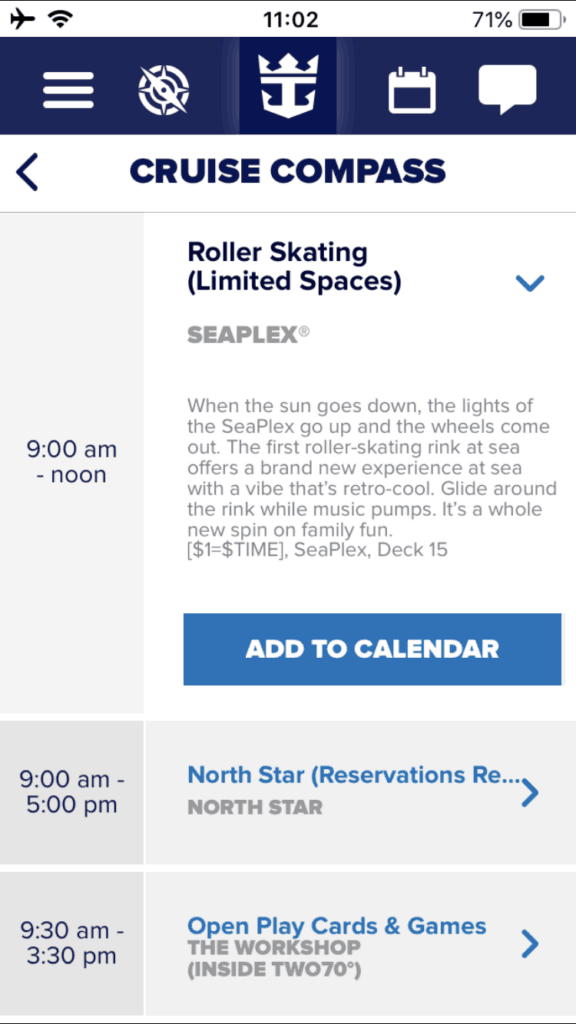The height and width of the screenshot is (1024, 576).
Task: Open the calendar icon in top bar
Action: [411, 89]
